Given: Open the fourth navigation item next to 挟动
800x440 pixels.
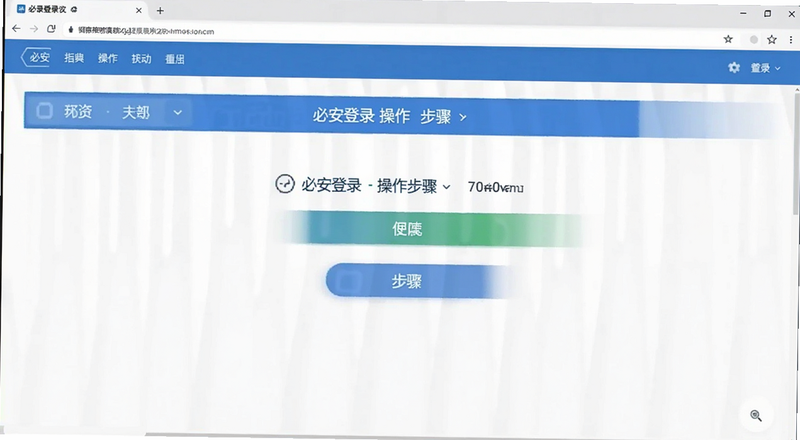Looking at the screenshot, I should click(175, 59).
